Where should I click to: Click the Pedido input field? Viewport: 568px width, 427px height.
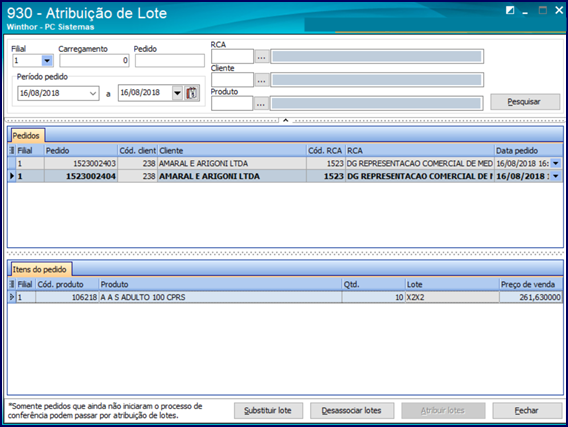pos(170,60)
